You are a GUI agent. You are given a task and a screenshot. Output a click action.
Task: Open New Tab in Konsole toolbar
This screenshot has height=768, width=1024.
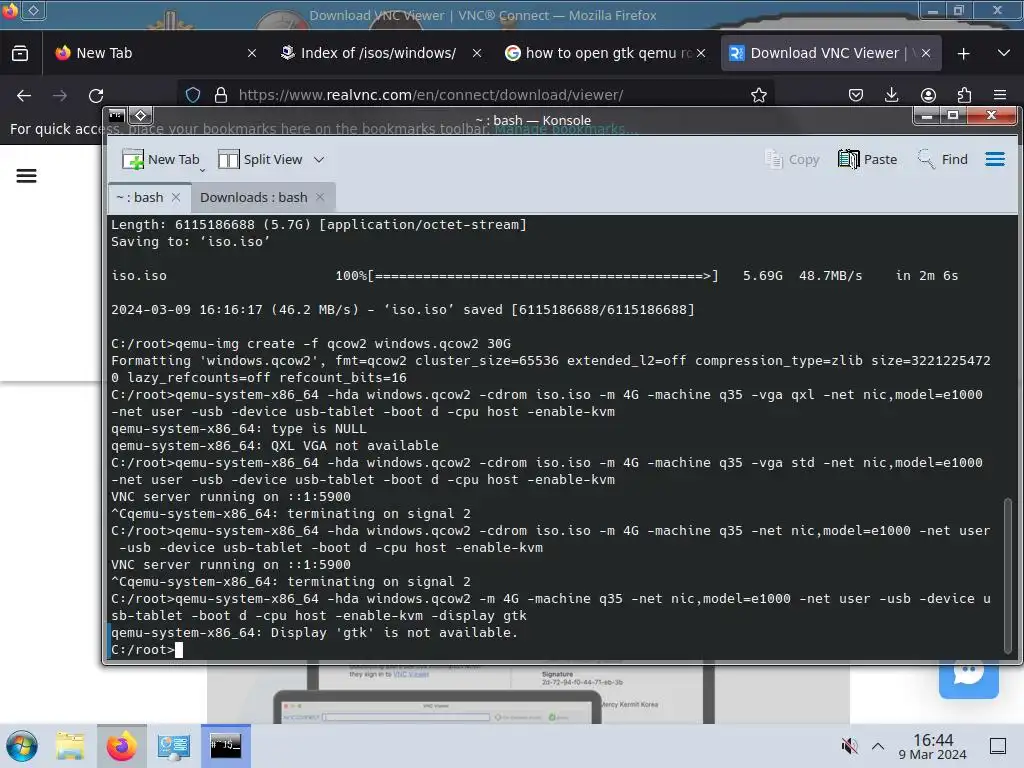(x=161, y=159)
